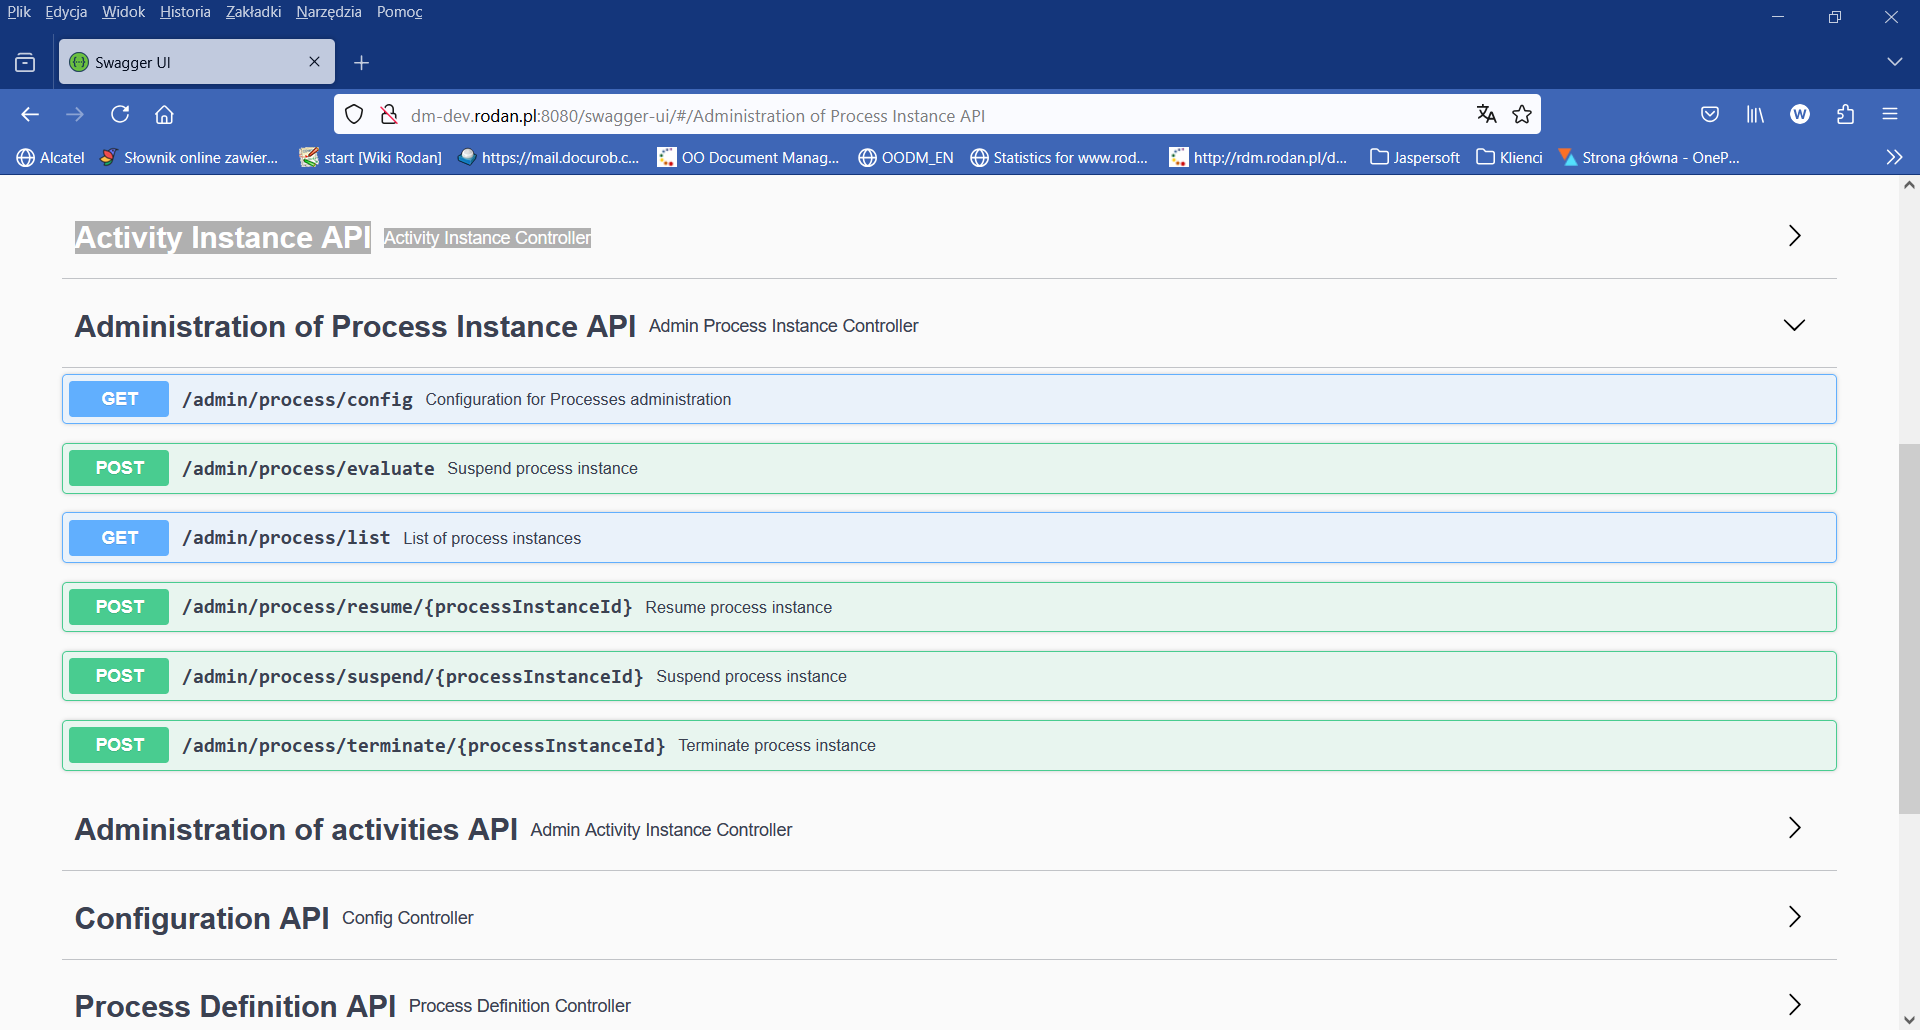
Task: Reload the page with refresh icon
Action: pyautogui.click(x=120, y=114)
